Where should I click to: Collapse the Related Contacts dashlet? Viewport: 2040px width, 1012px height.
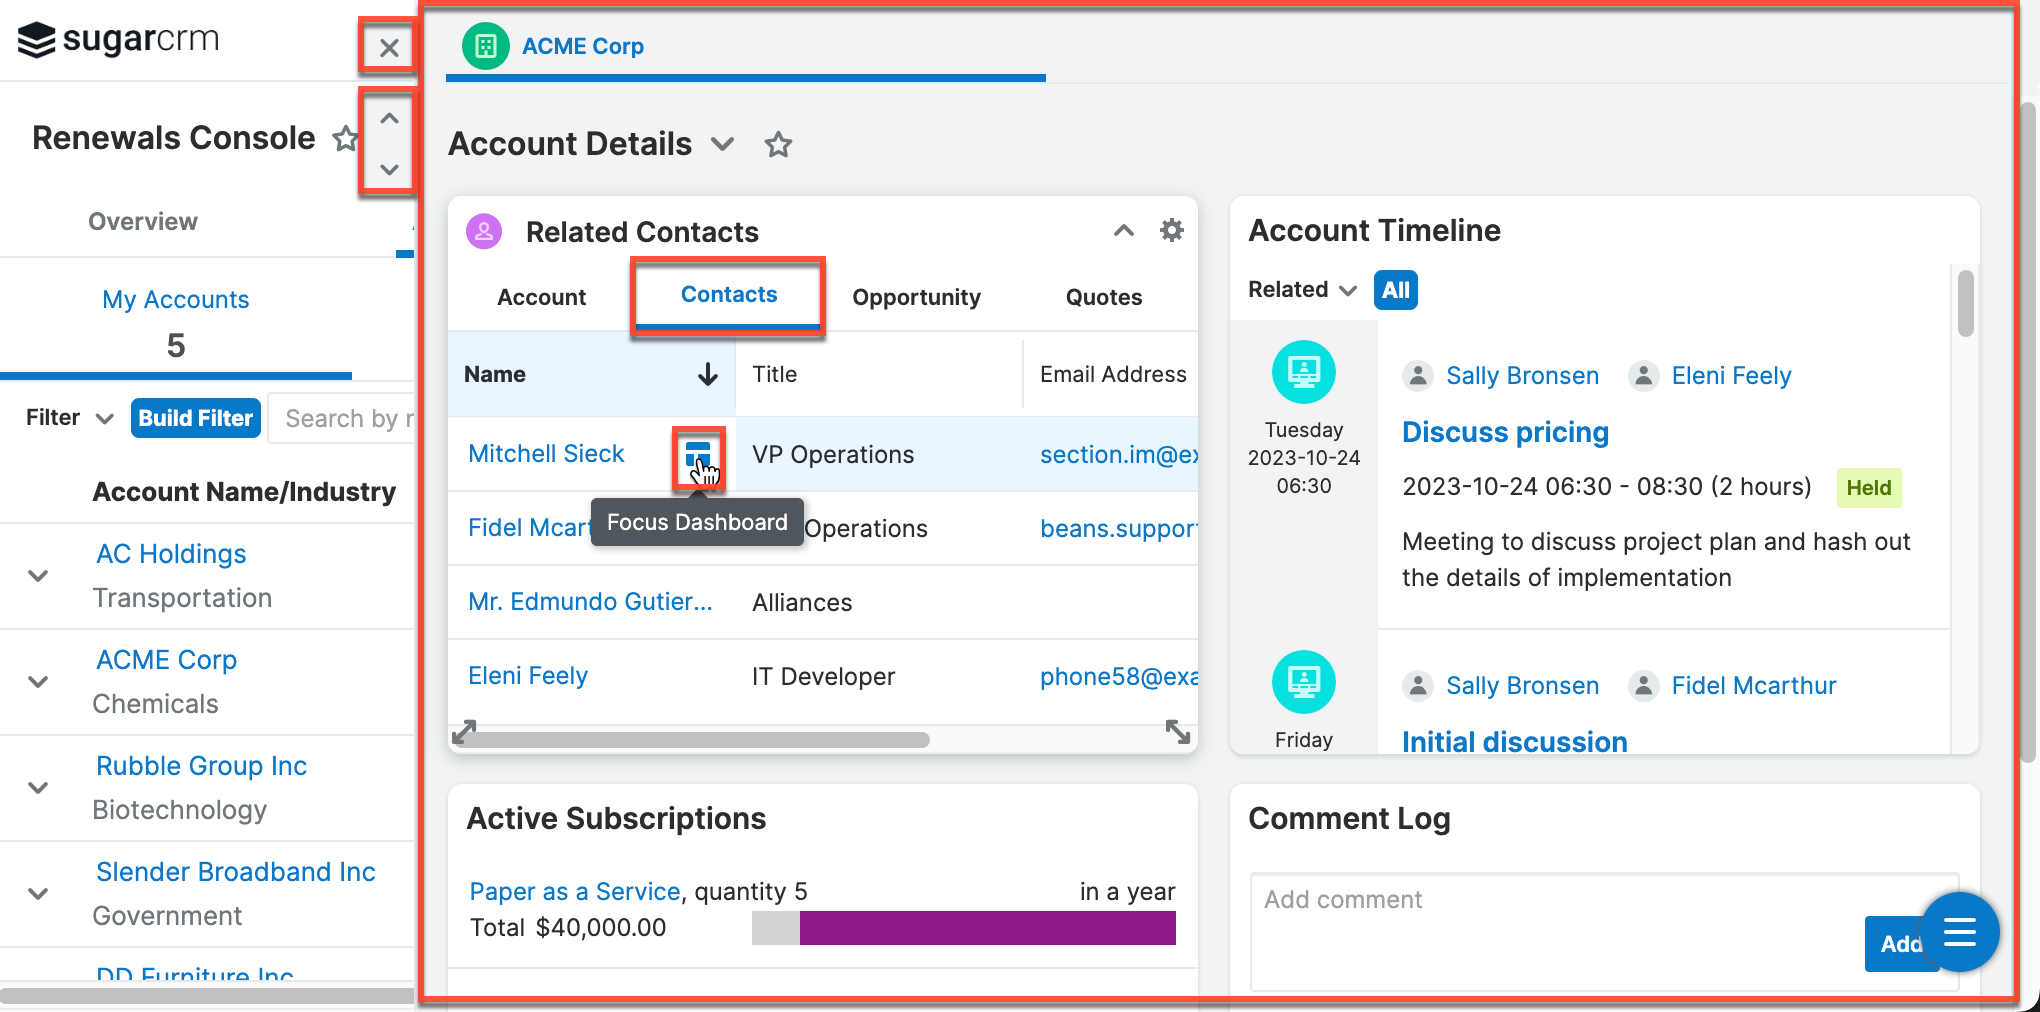tap(1123, 231)
